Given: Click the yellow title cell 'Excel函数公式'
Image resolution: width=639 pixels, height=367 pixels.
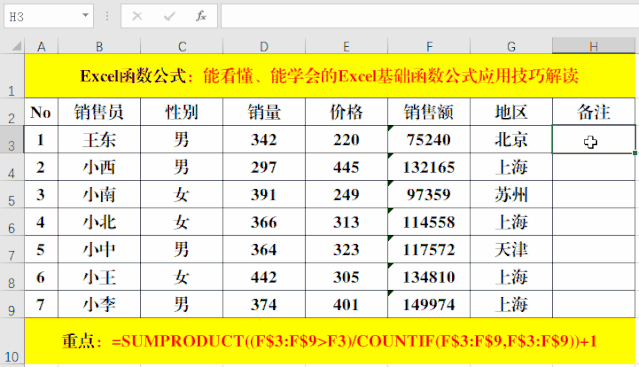Looking at the screenshot, I should click(x=330, y=76).
